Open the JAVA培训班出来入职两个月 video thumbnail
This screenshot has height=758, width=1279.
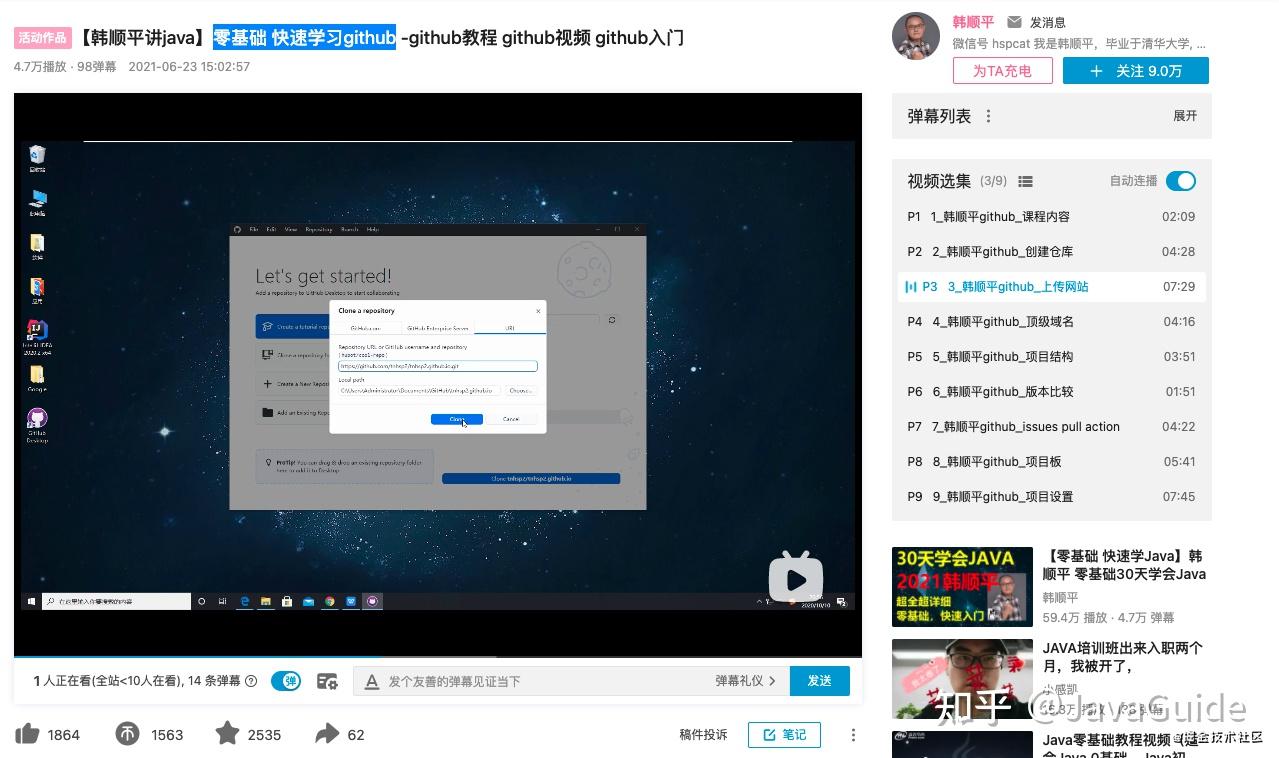[962, 680]
